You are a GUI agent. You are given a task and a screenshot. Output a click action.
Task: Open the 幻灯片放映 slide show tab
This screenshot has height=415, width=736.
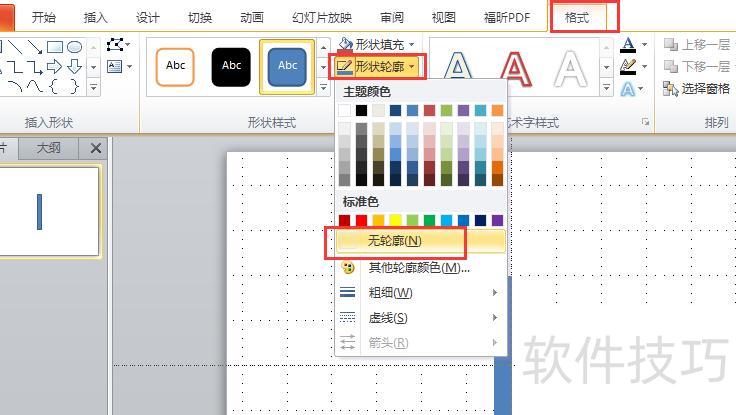[x=322, y=17]
